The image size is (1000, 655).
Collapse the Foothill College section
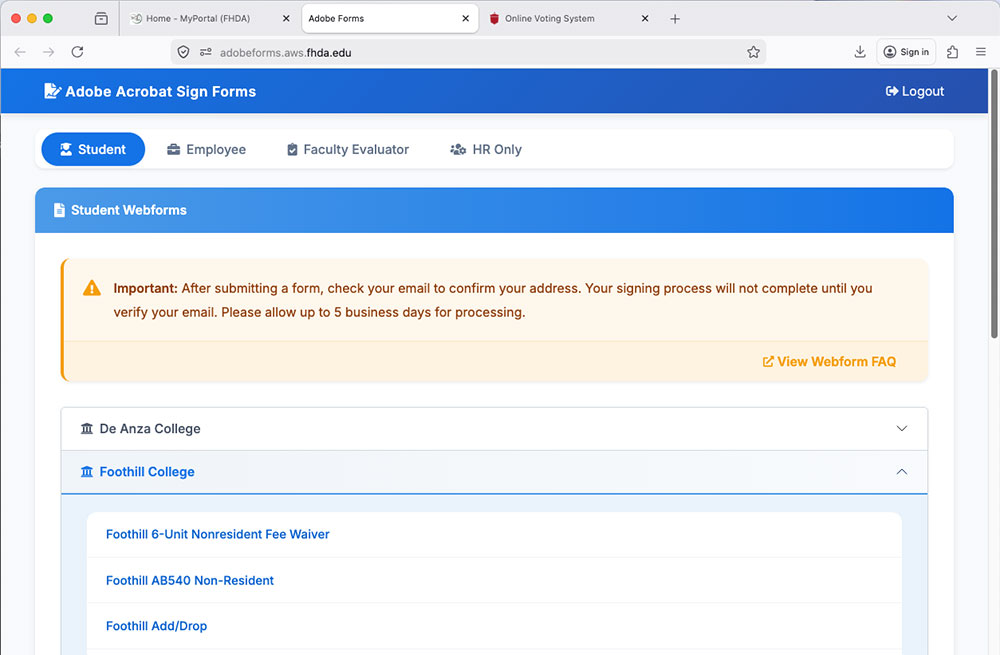(x=494, y=472)
